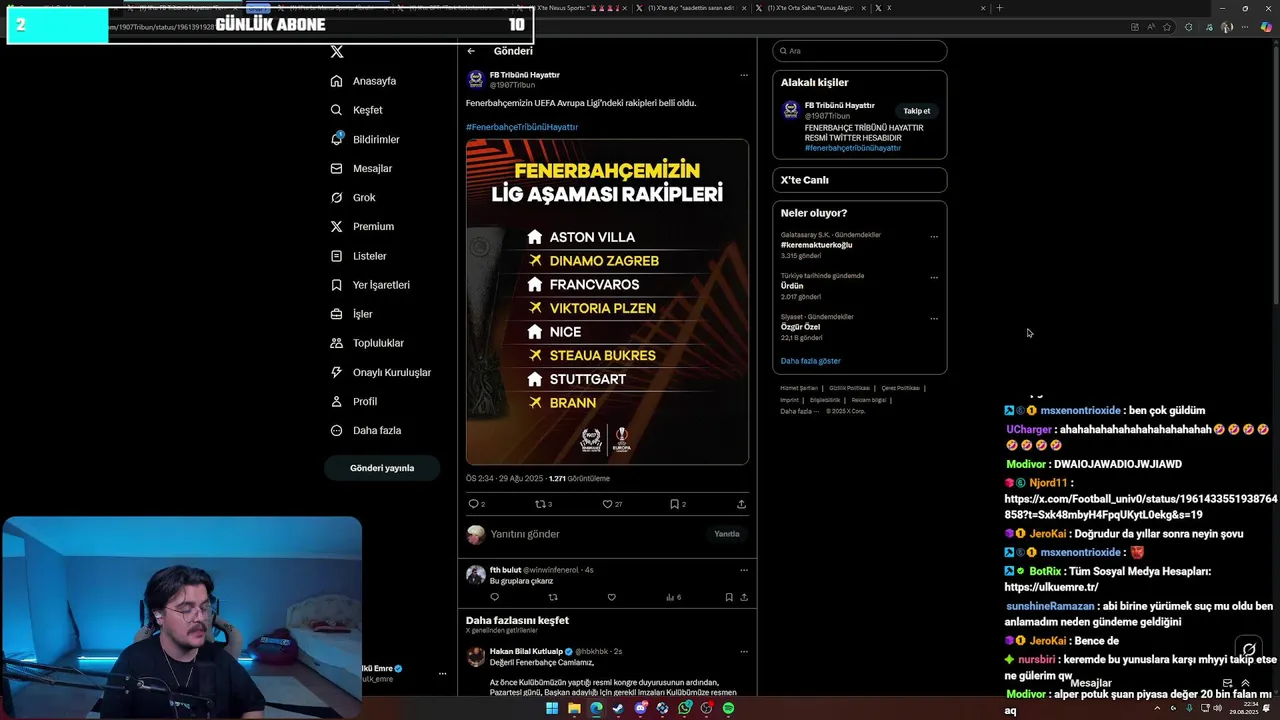Open #fenerbahçetribünühayattır link in İlgili kişiler

852,148
